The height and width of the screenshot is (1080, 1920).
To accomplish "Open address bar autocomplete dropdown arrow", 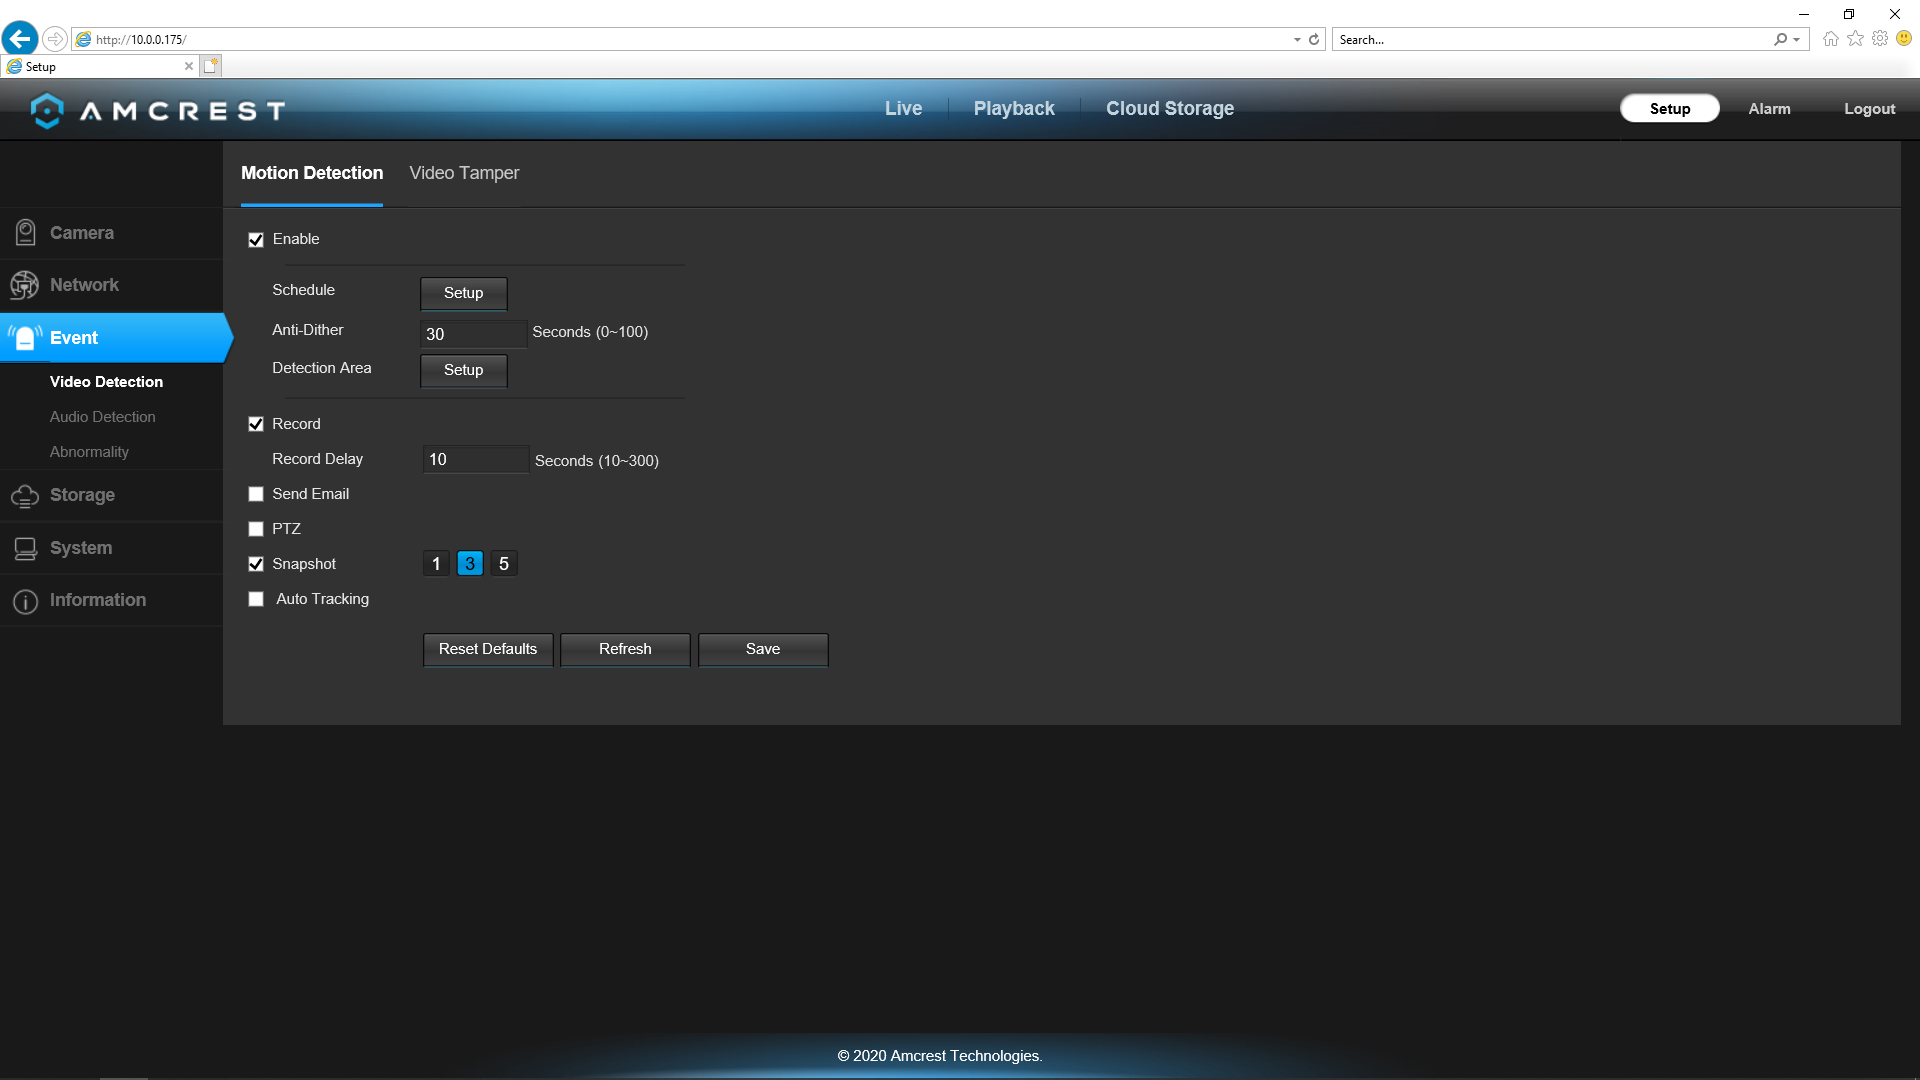I will (x=1297, y=40).
